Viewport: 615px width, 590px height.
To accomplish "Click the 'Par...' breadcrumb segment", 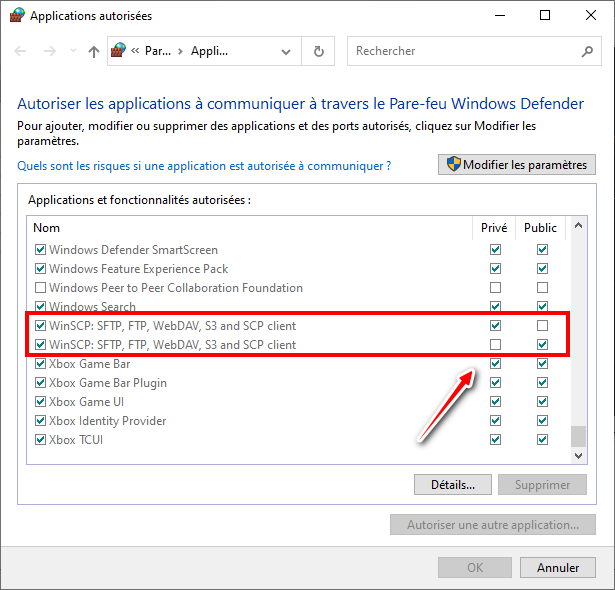I will 158,51.
